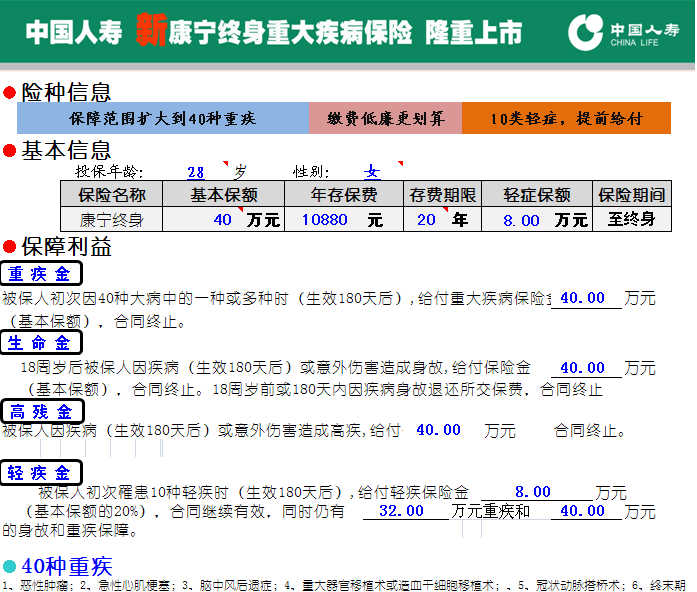The height and width of the screenshot is (592, 697).
Task: Click the 基本信息 section heading
Action: tap(66, 150)
